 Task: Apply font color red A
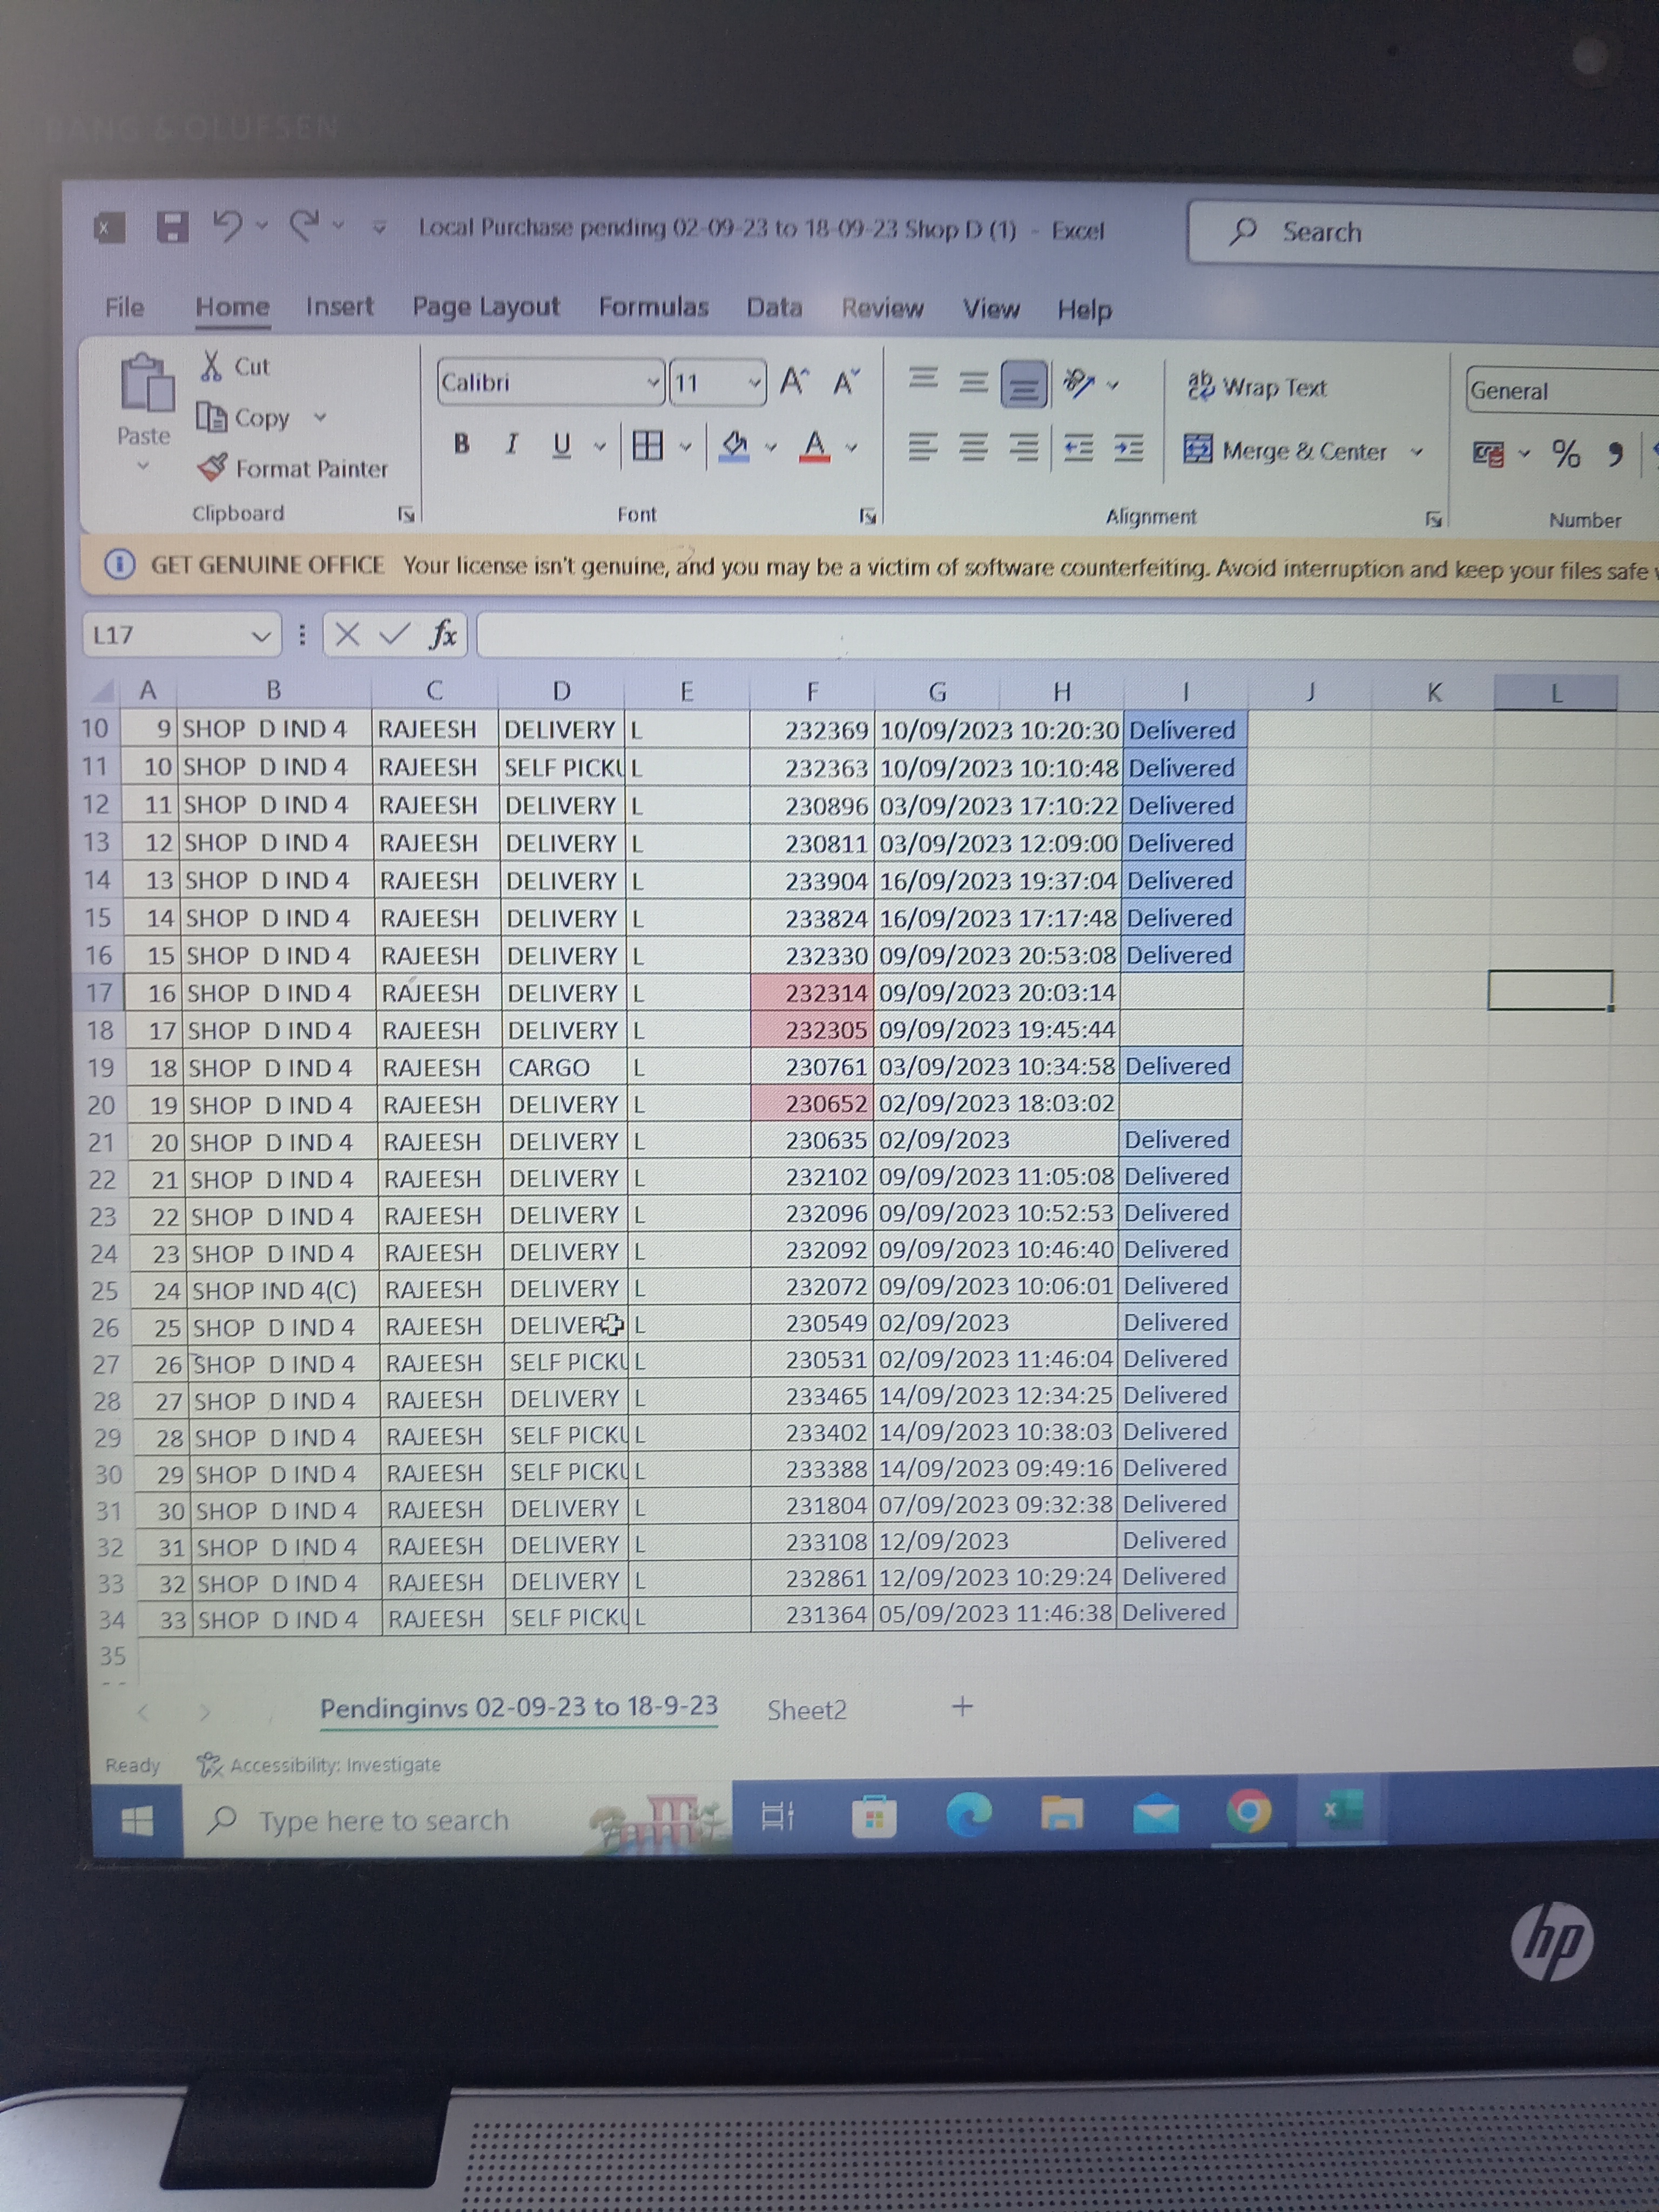pyautogui.click(x=815, y=446)
